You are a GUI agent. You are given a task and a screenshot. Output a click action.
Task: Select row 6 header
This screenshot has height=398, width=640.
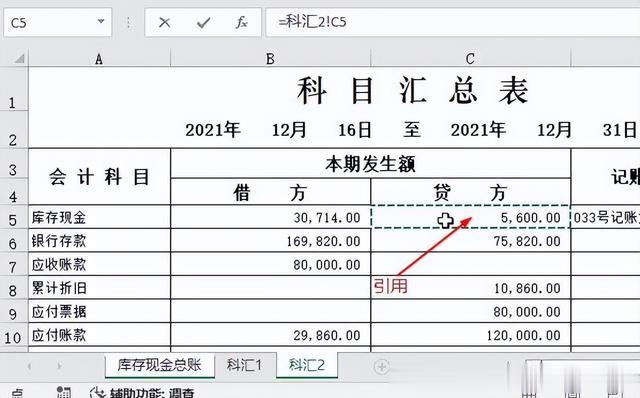click(13, 240)
